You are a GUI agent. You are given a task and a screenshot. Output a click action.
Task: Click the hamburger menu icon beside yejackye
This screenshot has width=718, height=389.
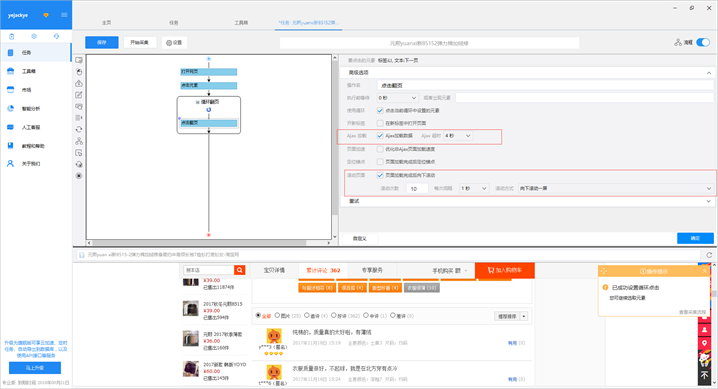tap(64, 15)
